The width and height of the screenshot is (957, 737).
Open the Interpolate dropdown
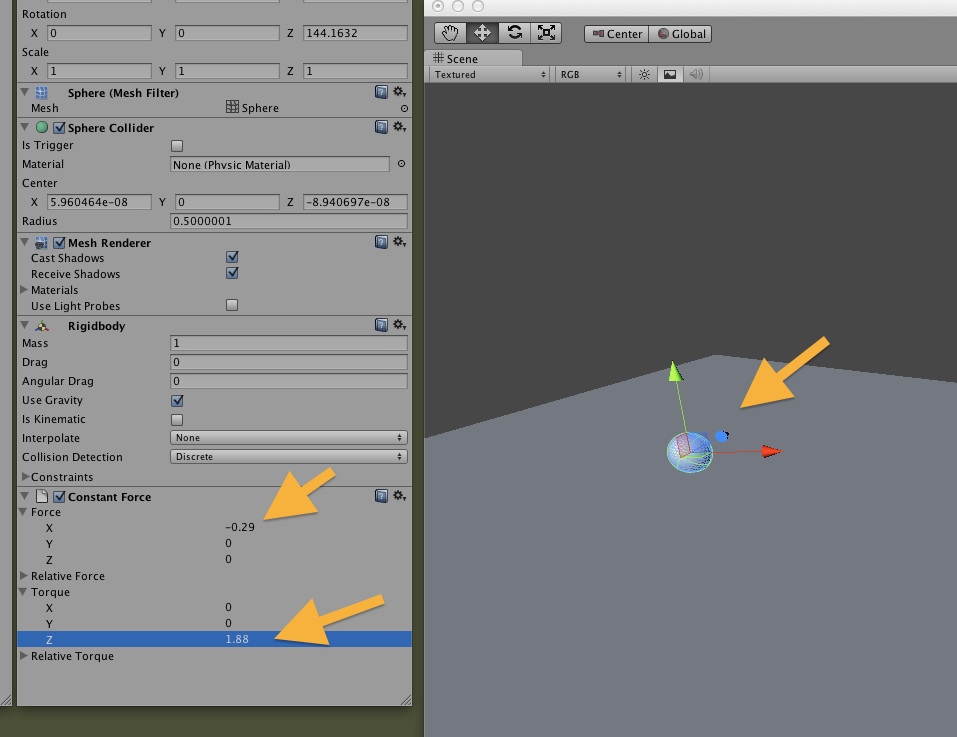click(287, 437)
